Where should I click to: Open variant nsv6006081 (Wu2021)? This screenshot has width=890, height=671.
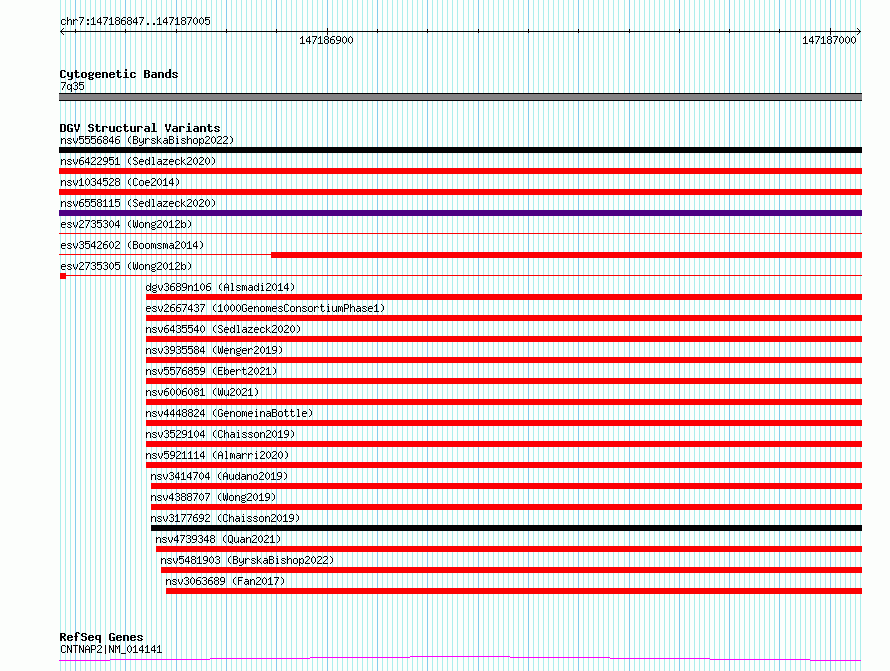[x=202, y=392]
